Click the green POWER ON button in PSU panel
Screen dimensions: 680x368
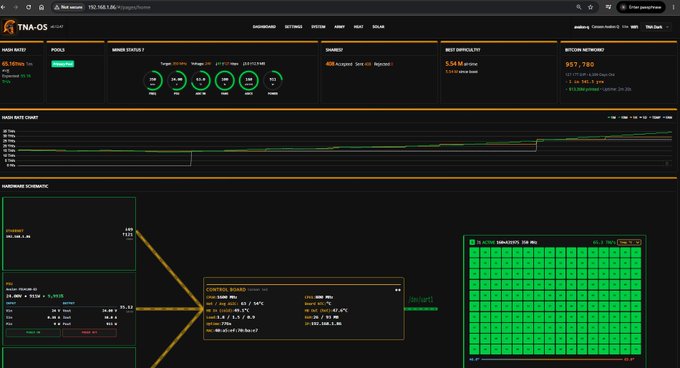33,332
